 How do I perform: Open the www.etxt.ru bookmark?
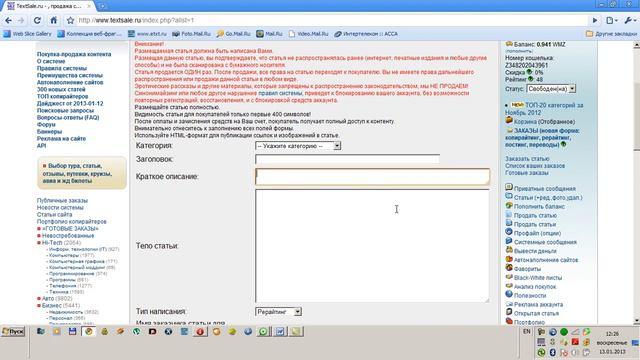click(147, 34)
